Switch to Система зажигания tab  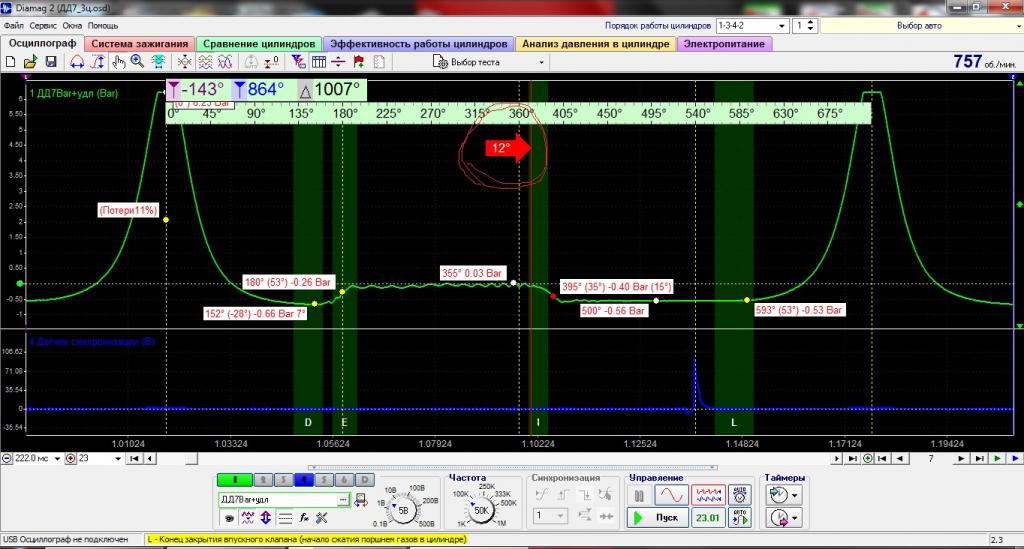coord(139,44)
